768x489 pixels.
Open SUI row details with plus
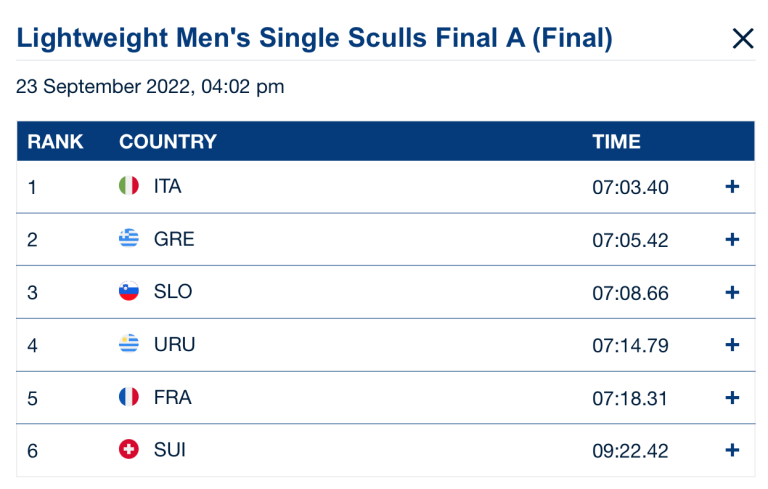point(732,451)
